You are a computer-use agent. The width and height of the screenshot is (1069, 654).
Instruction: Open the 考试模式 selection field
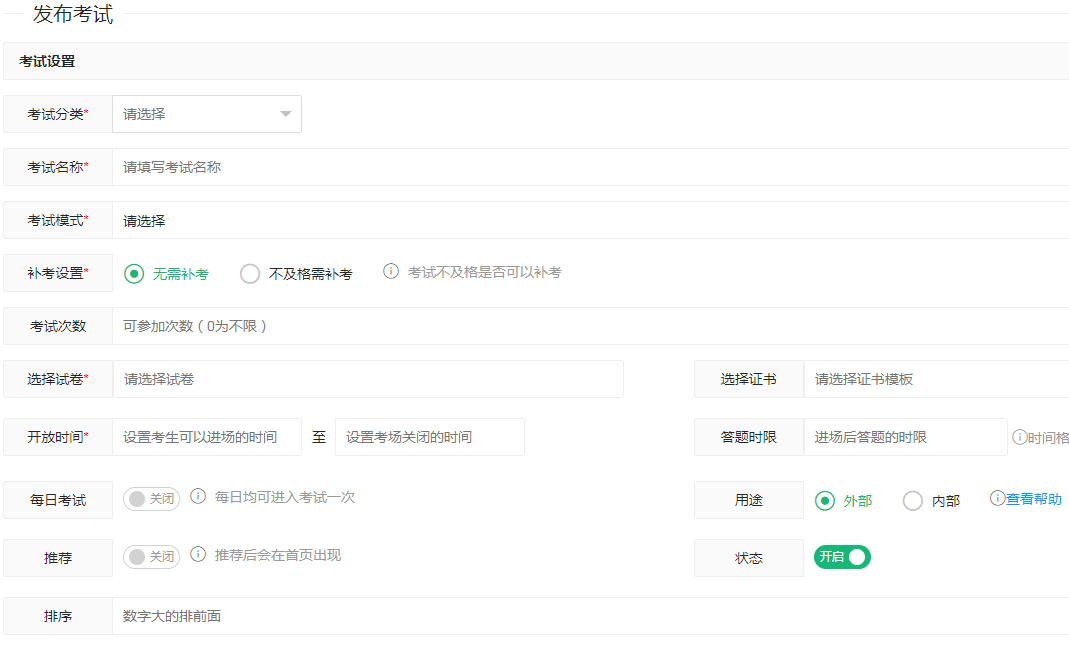(590, 221)
